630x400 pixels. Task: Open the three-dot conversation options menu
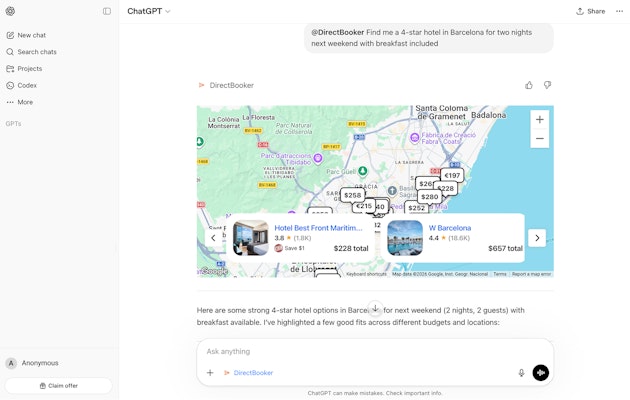coord(619,11)
